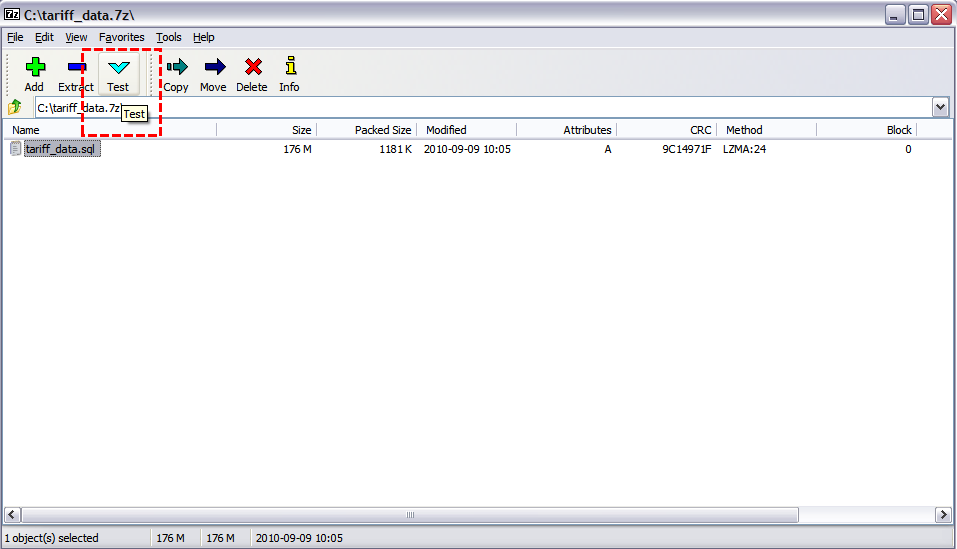This screenshot has width=957, height=549.
Task: Expand the address path dropdown
Action: (x=940, y=107)
